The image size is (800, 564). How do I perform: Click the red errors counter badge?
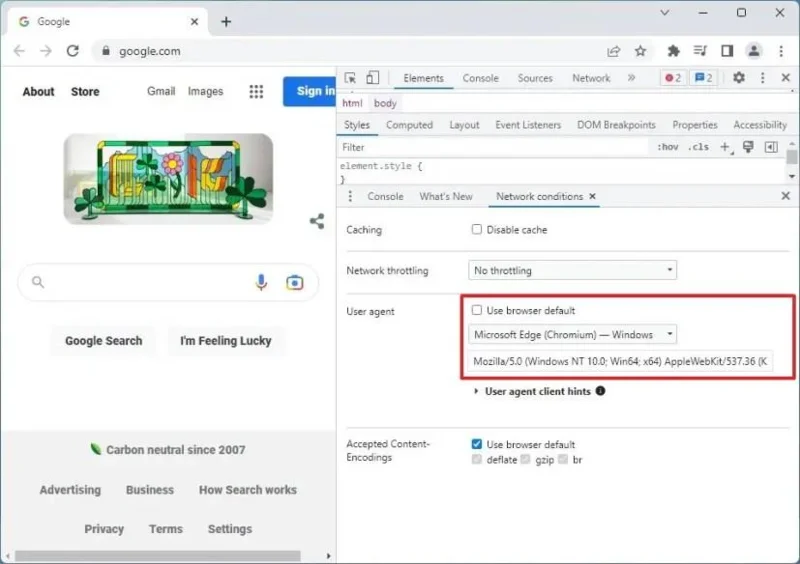(673, 78)
